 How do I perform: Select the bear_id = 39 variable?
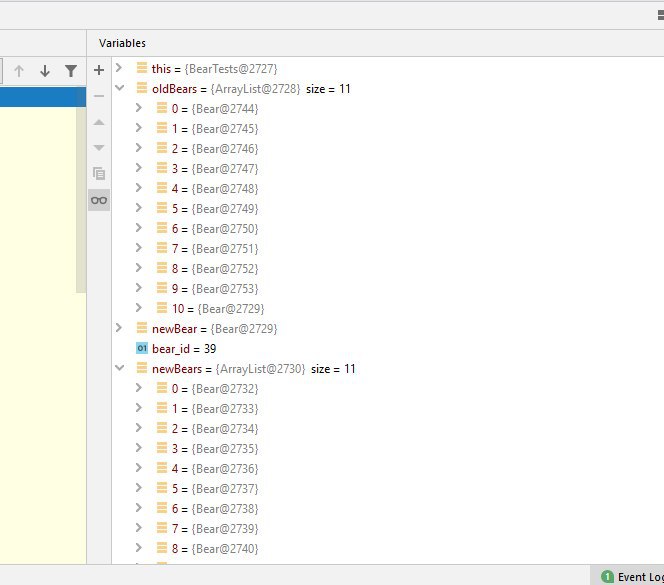click(184, 349)
